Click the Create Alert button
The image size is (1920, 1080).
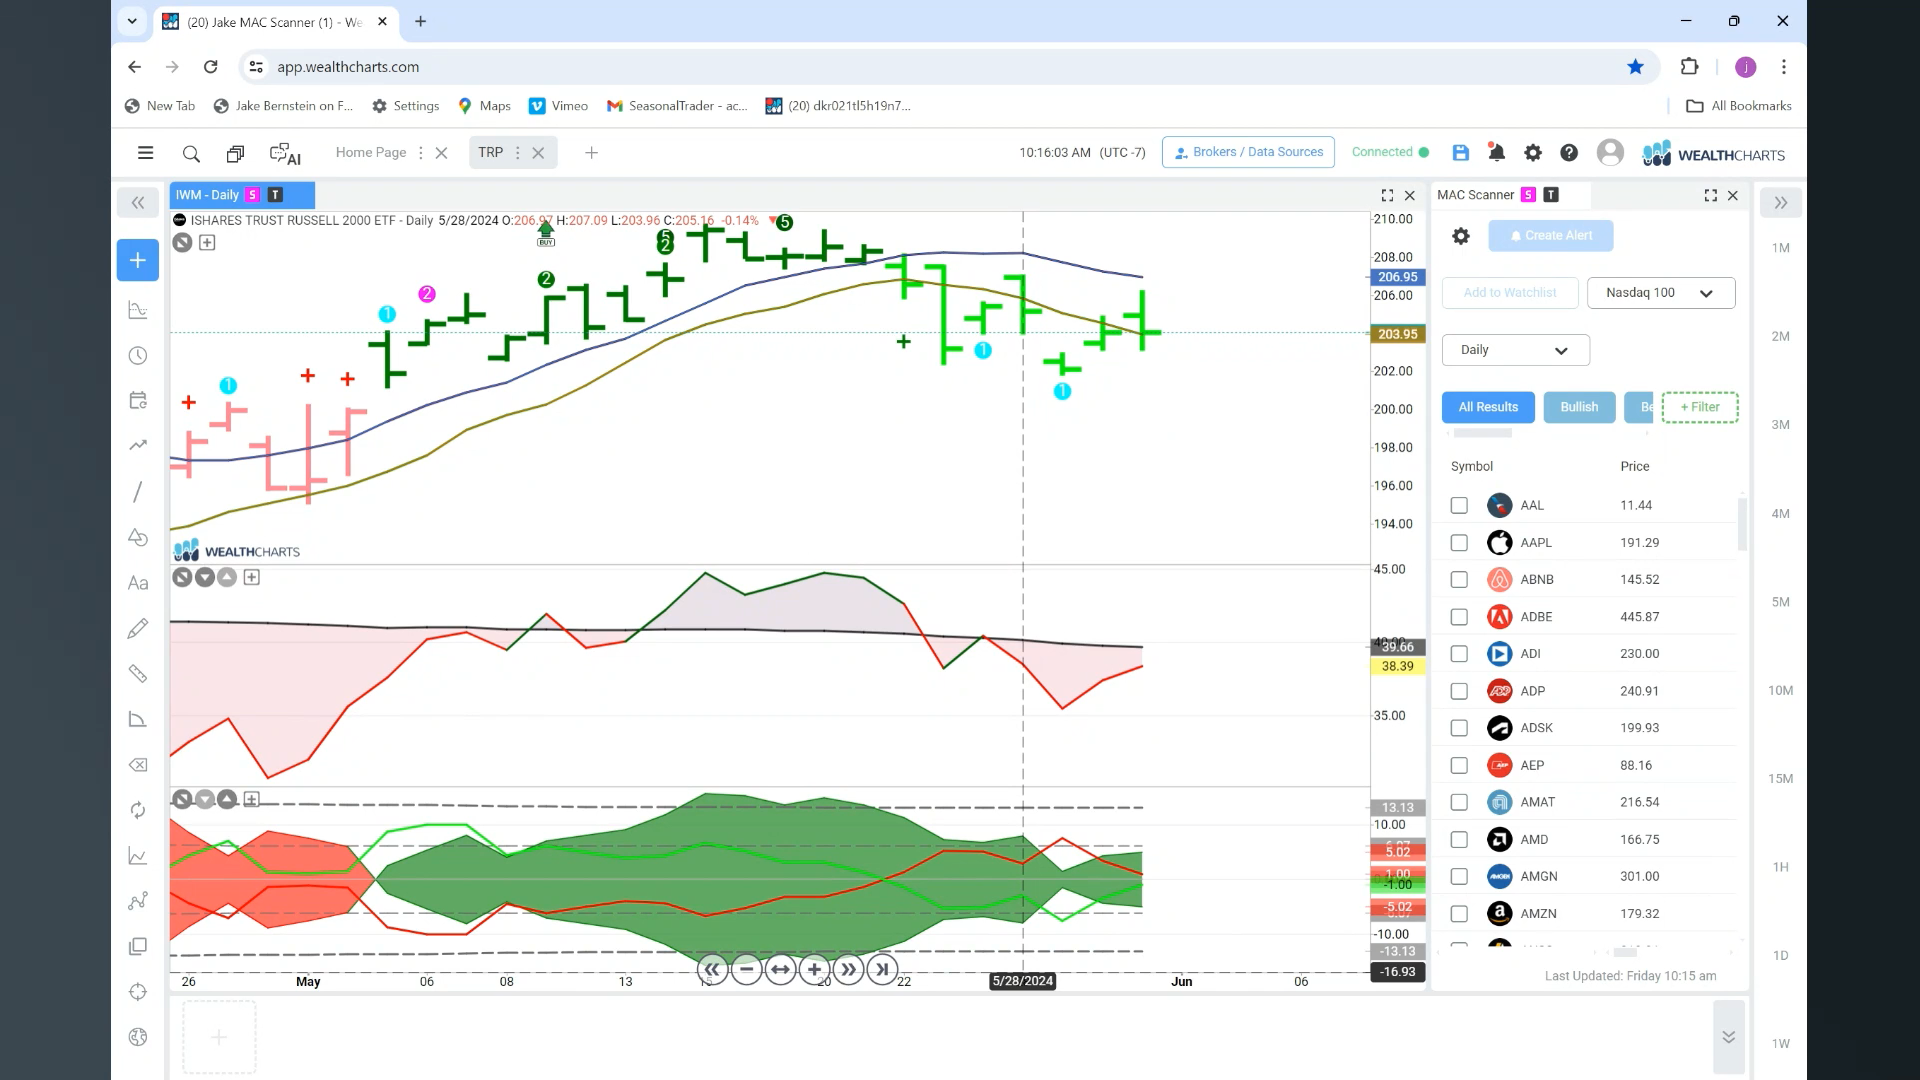pos(1550,236)
